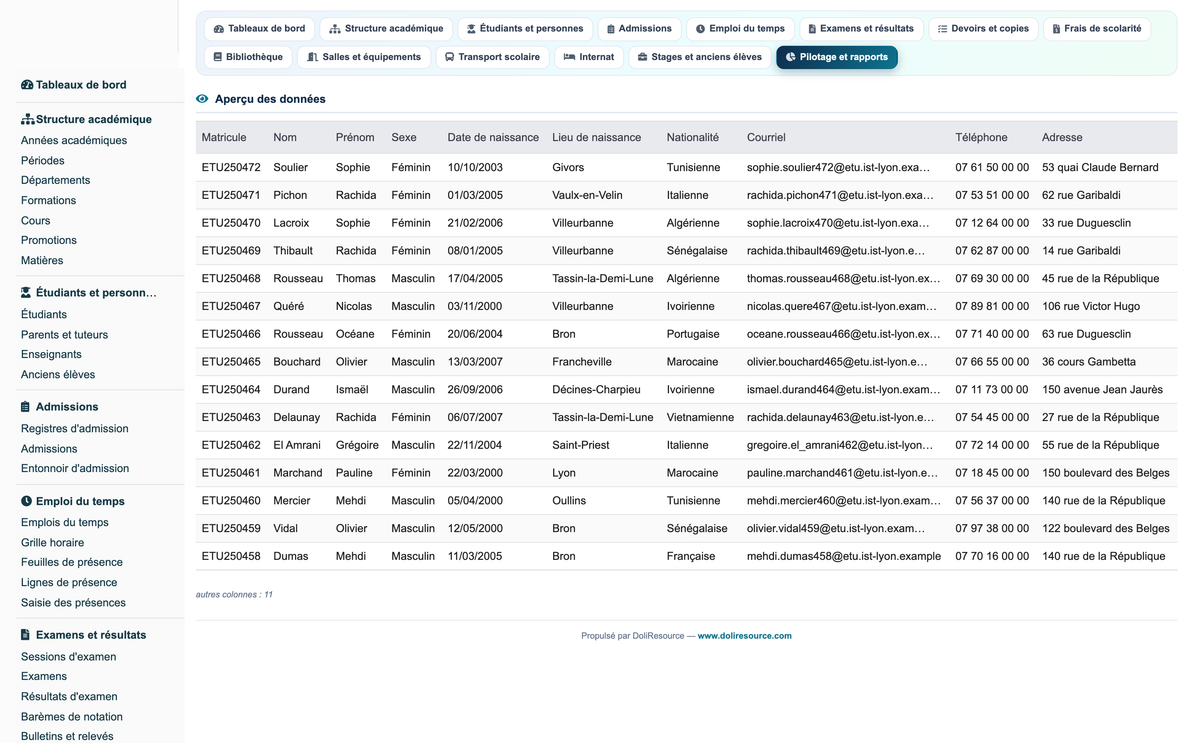Screen dimensions: 1200x743
Task: Switch to Devoirs et copies tab
Action: pyautogui.click(x=983, y=29)
